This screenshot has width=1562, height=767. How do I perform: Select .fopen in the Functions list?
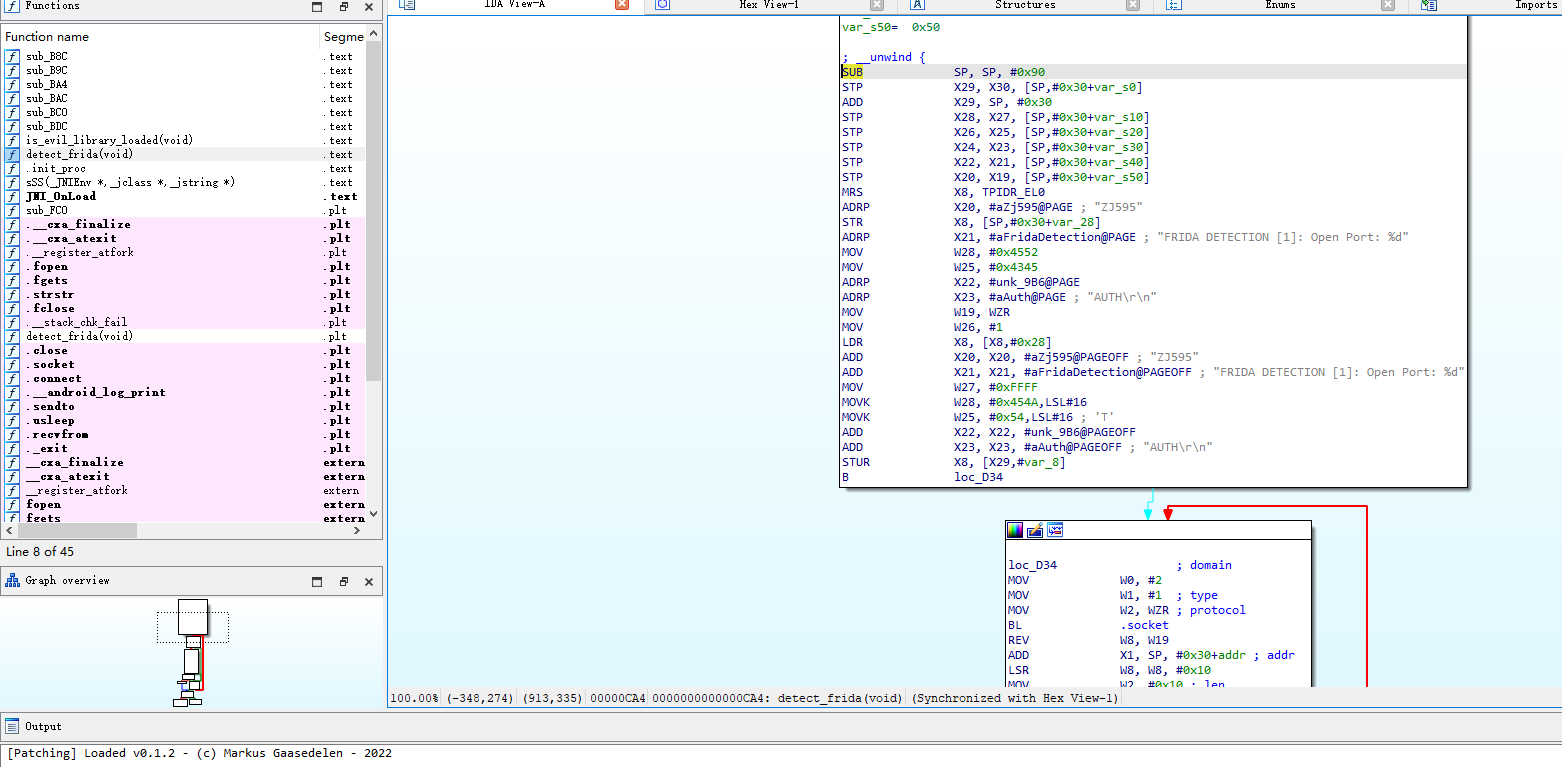point(184,266)
